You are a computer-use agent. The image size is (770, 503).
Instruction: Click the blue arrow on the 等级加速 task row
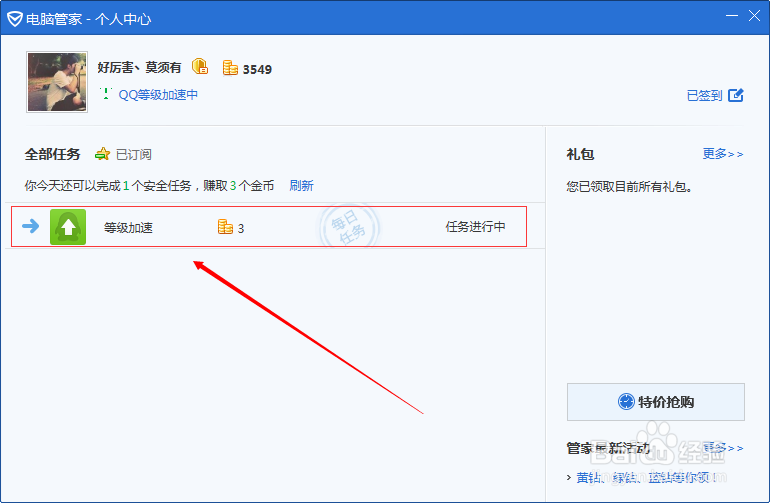pyautogui.click(x=30, y=226)
